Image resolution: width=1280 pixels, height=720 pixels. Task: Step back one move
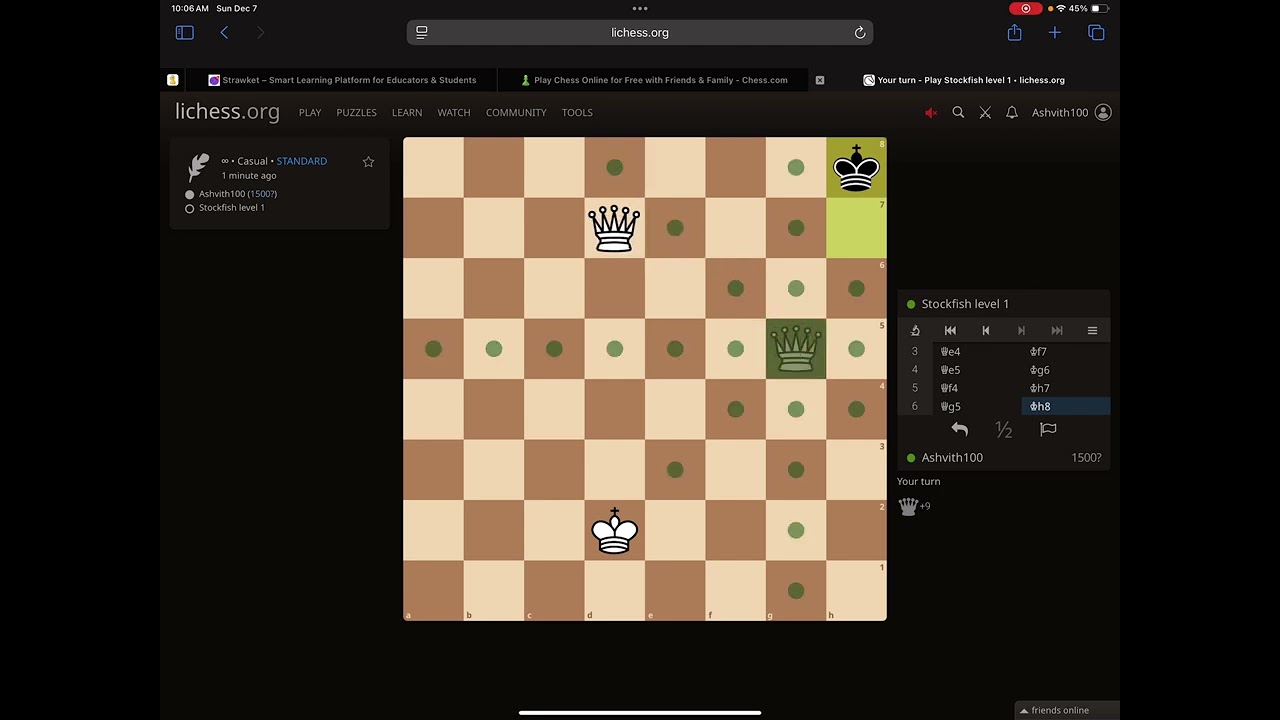(x=985, y=330)
